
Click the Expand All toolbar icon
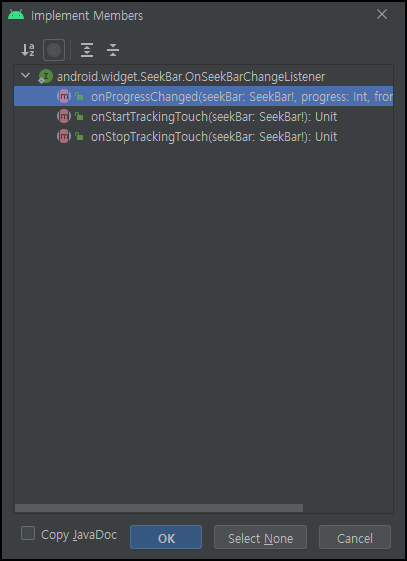(87, 50)
